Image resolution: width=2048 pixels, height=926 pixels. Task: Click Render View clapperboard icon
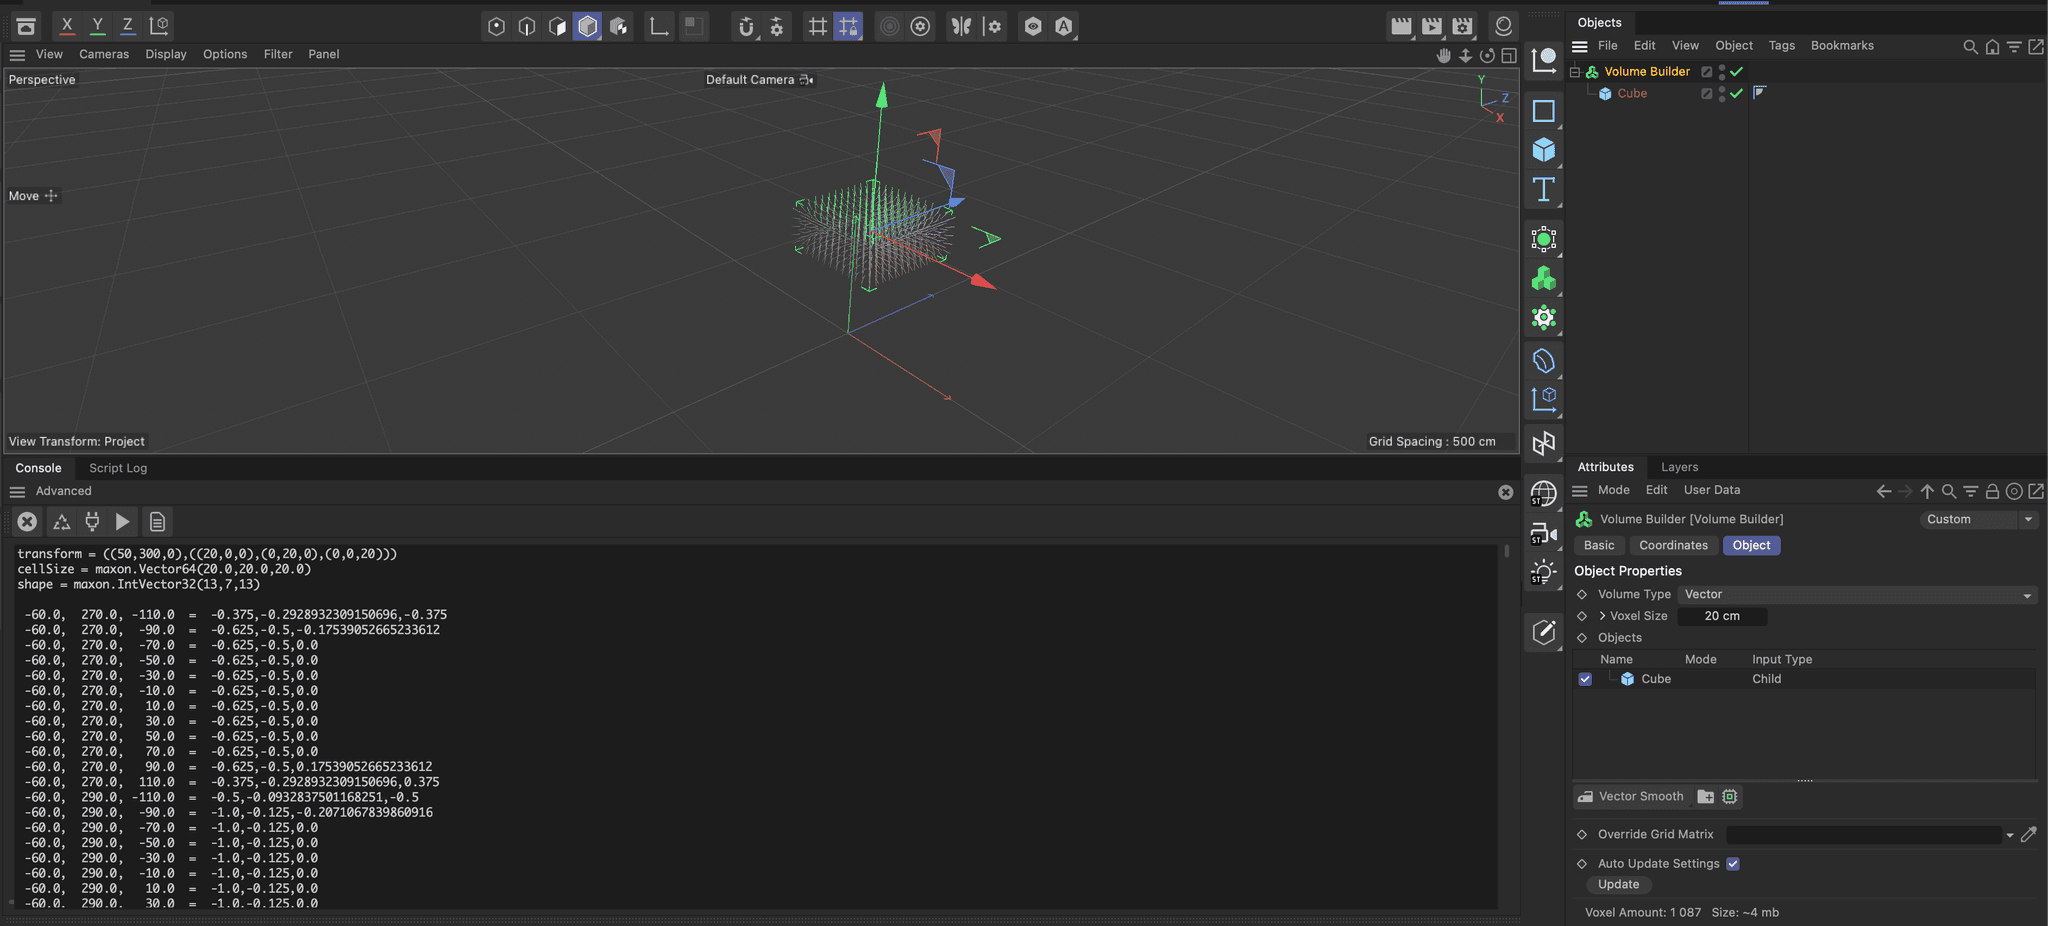pos(1401,27)
